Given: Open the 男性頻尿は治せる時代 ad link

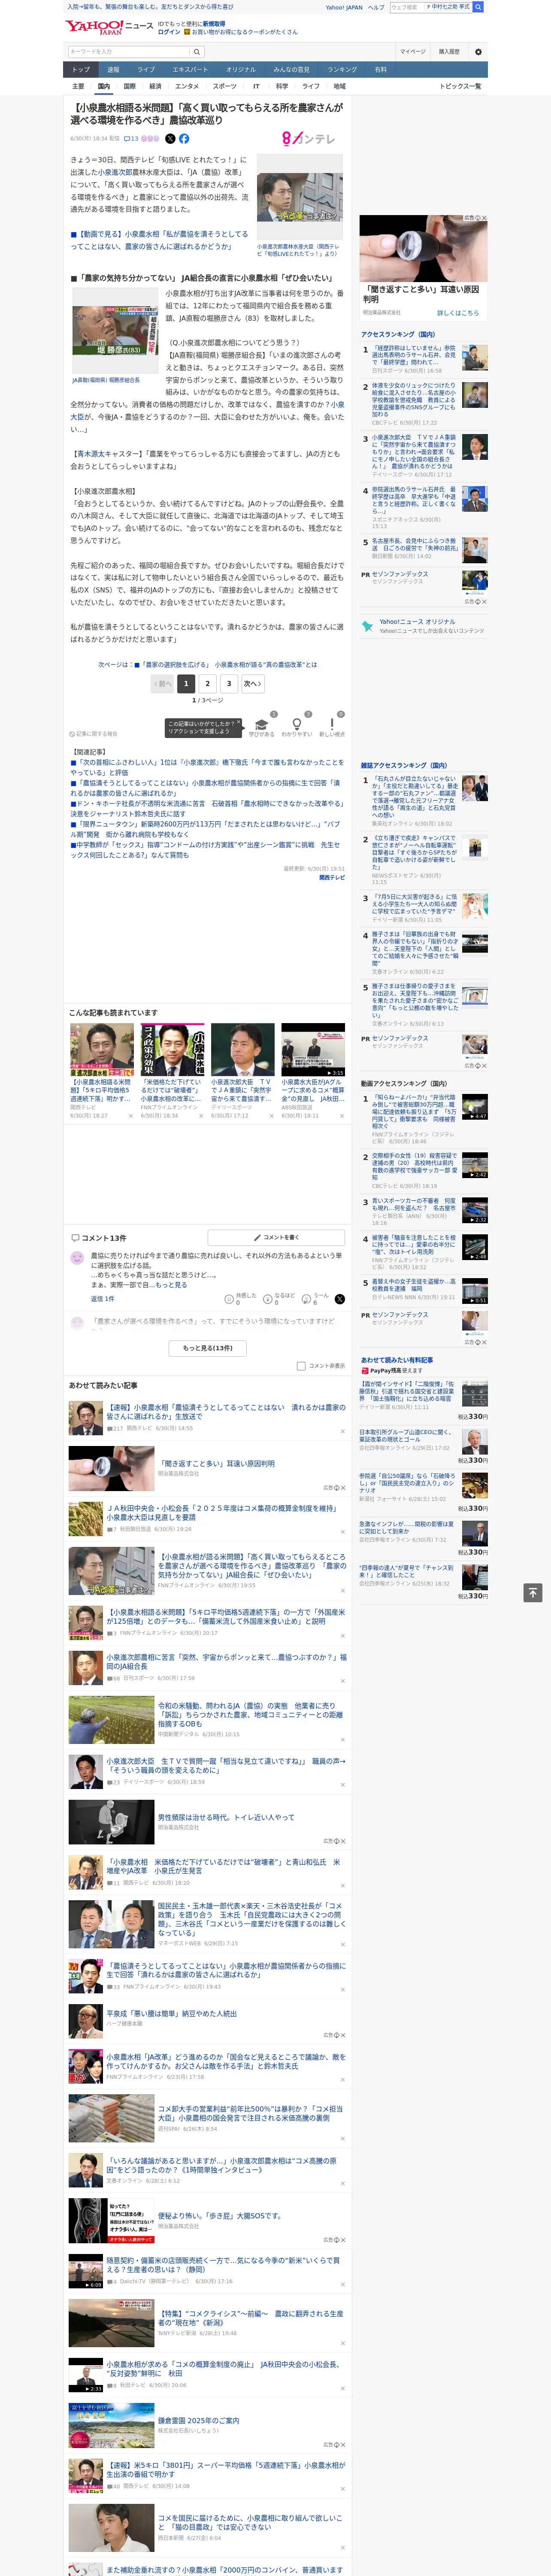Looking at the screenshot, I should [226, 1817].
